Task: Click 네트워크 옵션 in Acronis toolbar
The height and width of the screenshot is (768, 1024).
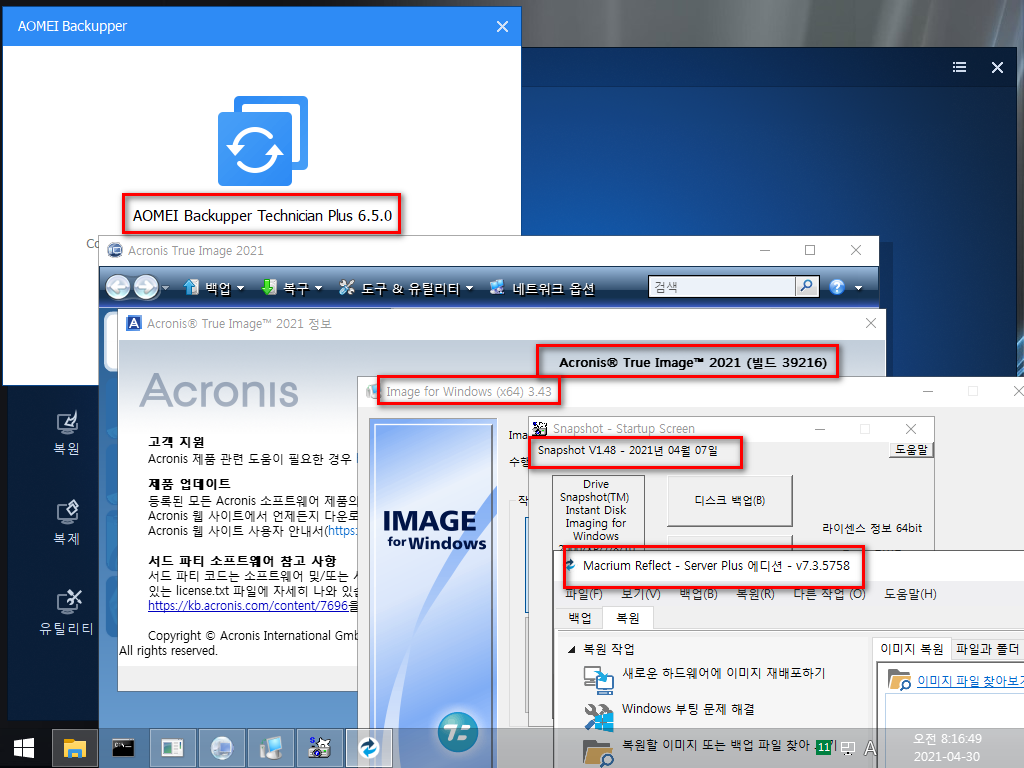Action: coord(542,287)
